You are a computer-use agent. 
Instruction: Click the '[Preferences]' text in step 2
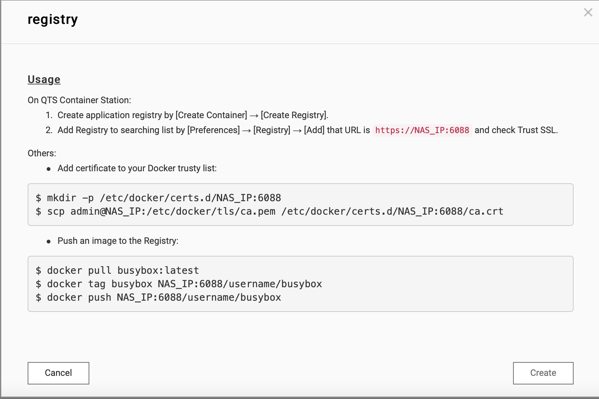point(214,130)
